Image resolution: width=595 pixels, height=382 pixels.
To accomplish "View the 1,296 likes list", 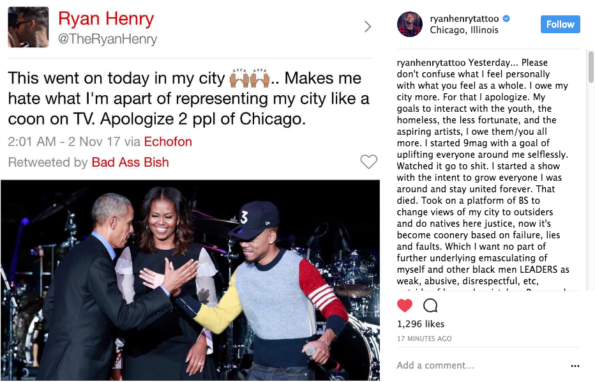I will coord(420,324).
